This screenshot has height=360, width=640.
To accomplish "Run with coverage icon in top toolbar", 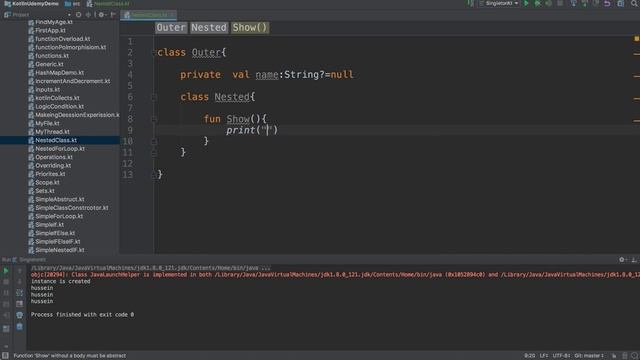I will pos(549,4).
